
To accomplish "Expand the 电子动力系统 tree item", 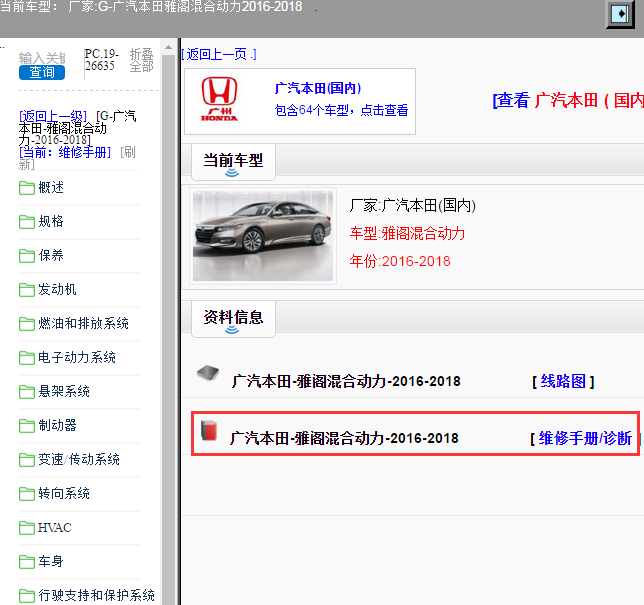I will pos(77,358).
